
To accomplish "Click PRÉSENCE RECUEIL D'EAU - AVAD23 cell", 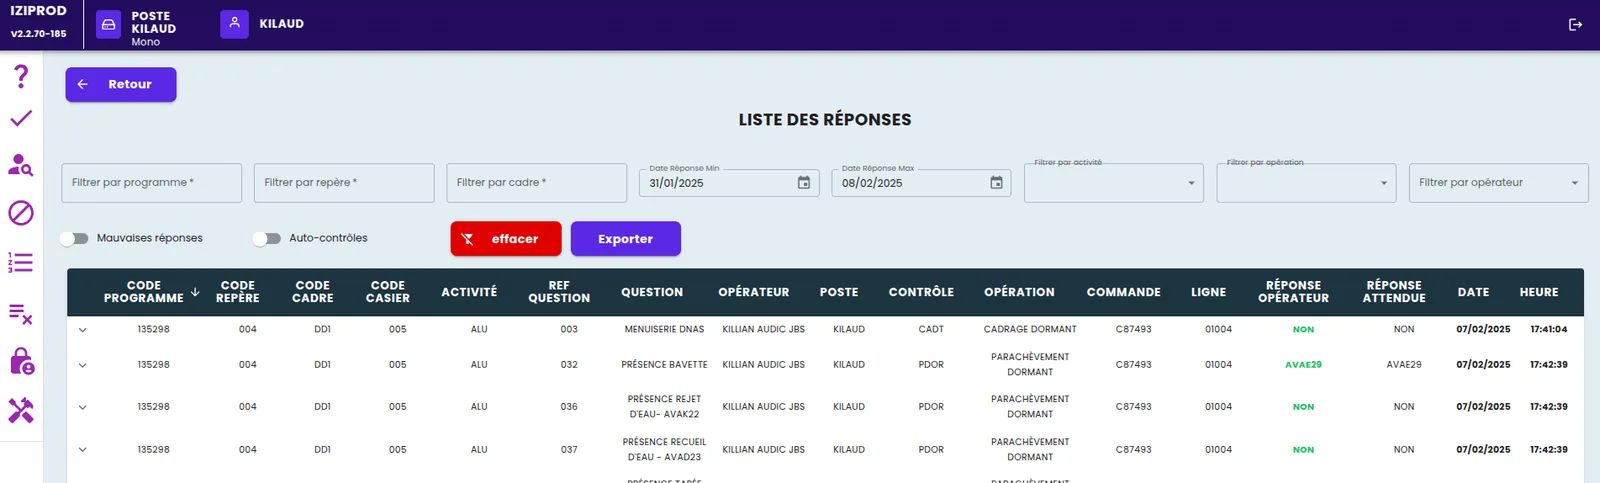I will pos(664,449).
